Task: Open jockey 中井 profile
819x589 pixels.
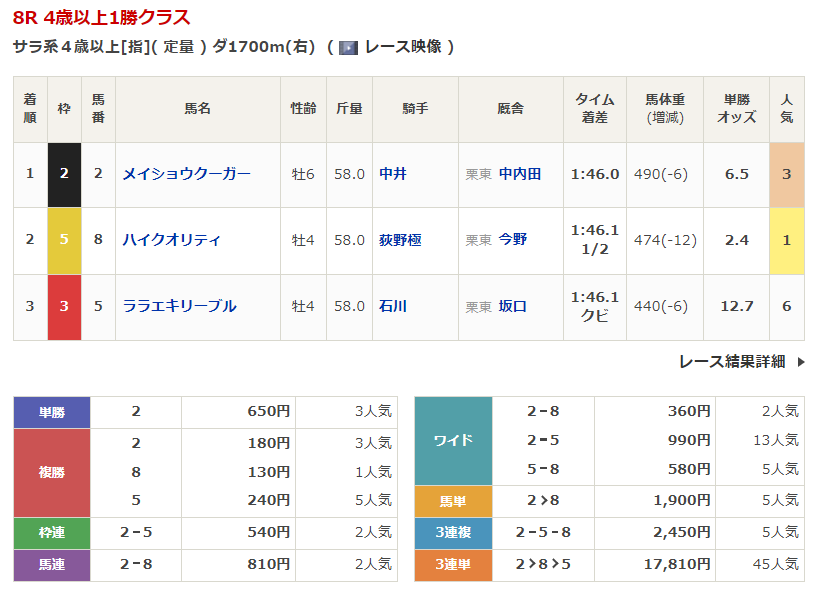Action: point(393,174)
